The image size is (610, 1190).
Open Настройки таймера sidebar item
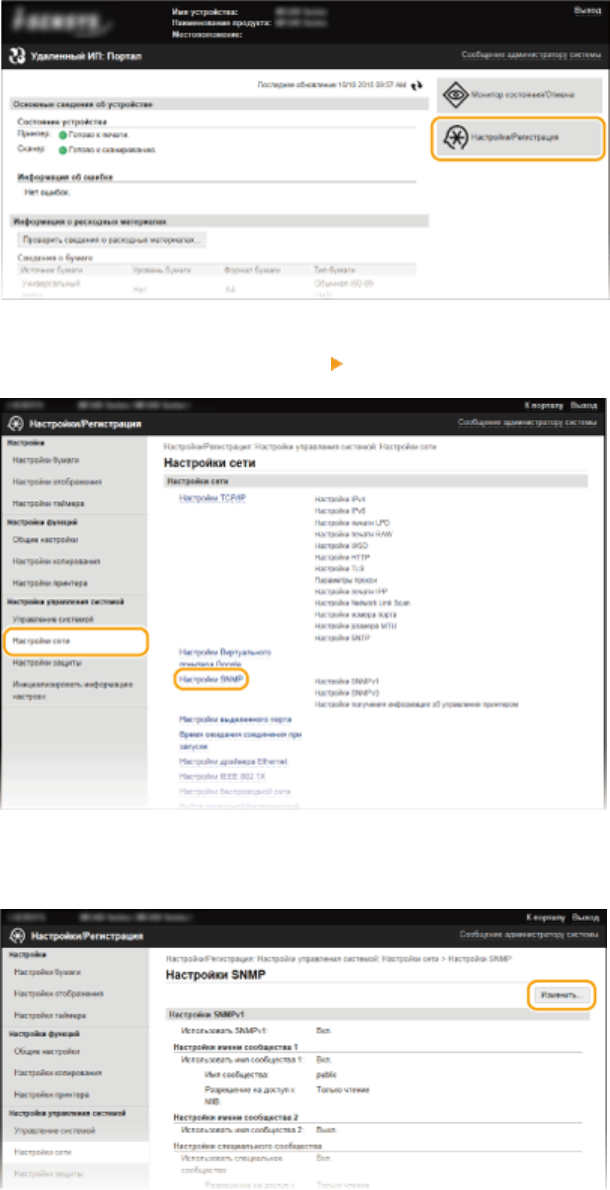(x=48, y=503)
